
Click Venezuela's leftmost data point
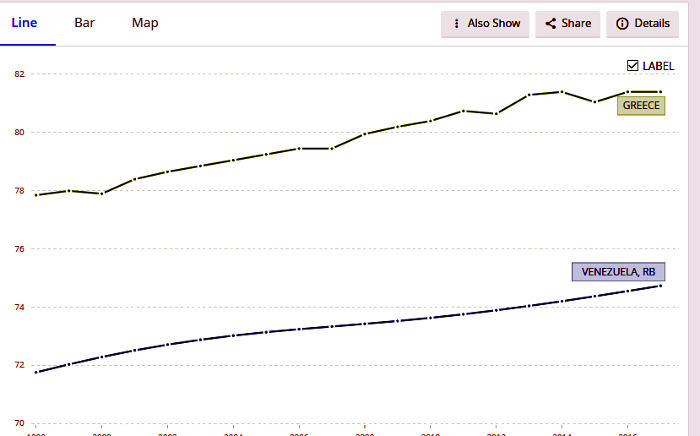pyautogui.click(x=37, y=372)
